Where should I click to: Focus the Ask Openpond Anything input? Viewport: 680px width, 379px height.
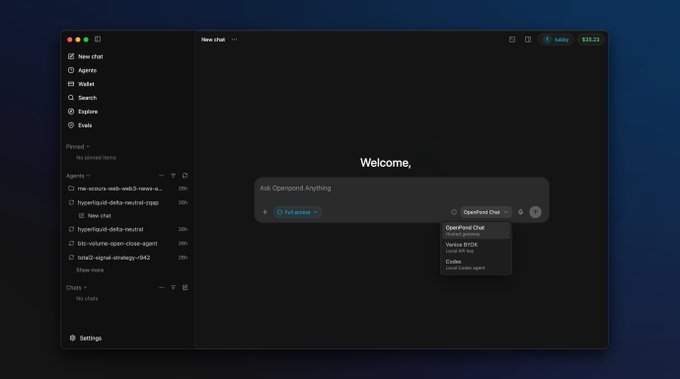[x=401, y=188]
